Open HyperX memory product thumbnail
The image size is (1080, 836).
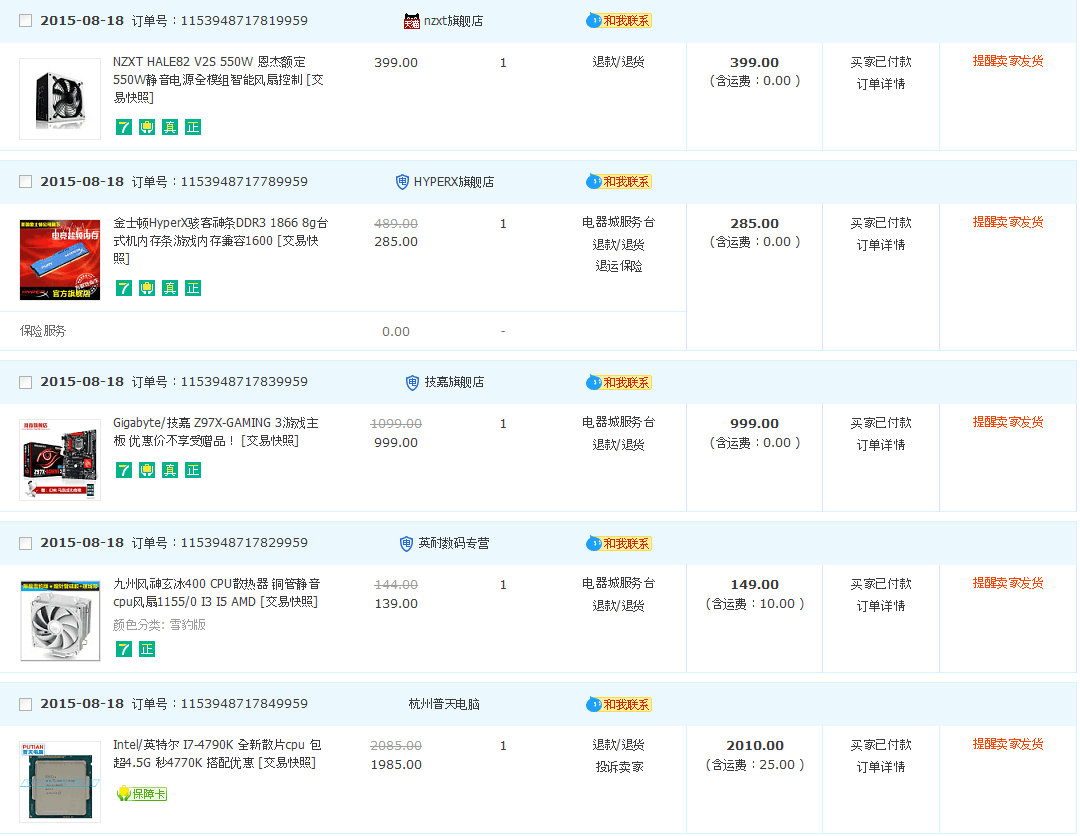click(60, 260)
